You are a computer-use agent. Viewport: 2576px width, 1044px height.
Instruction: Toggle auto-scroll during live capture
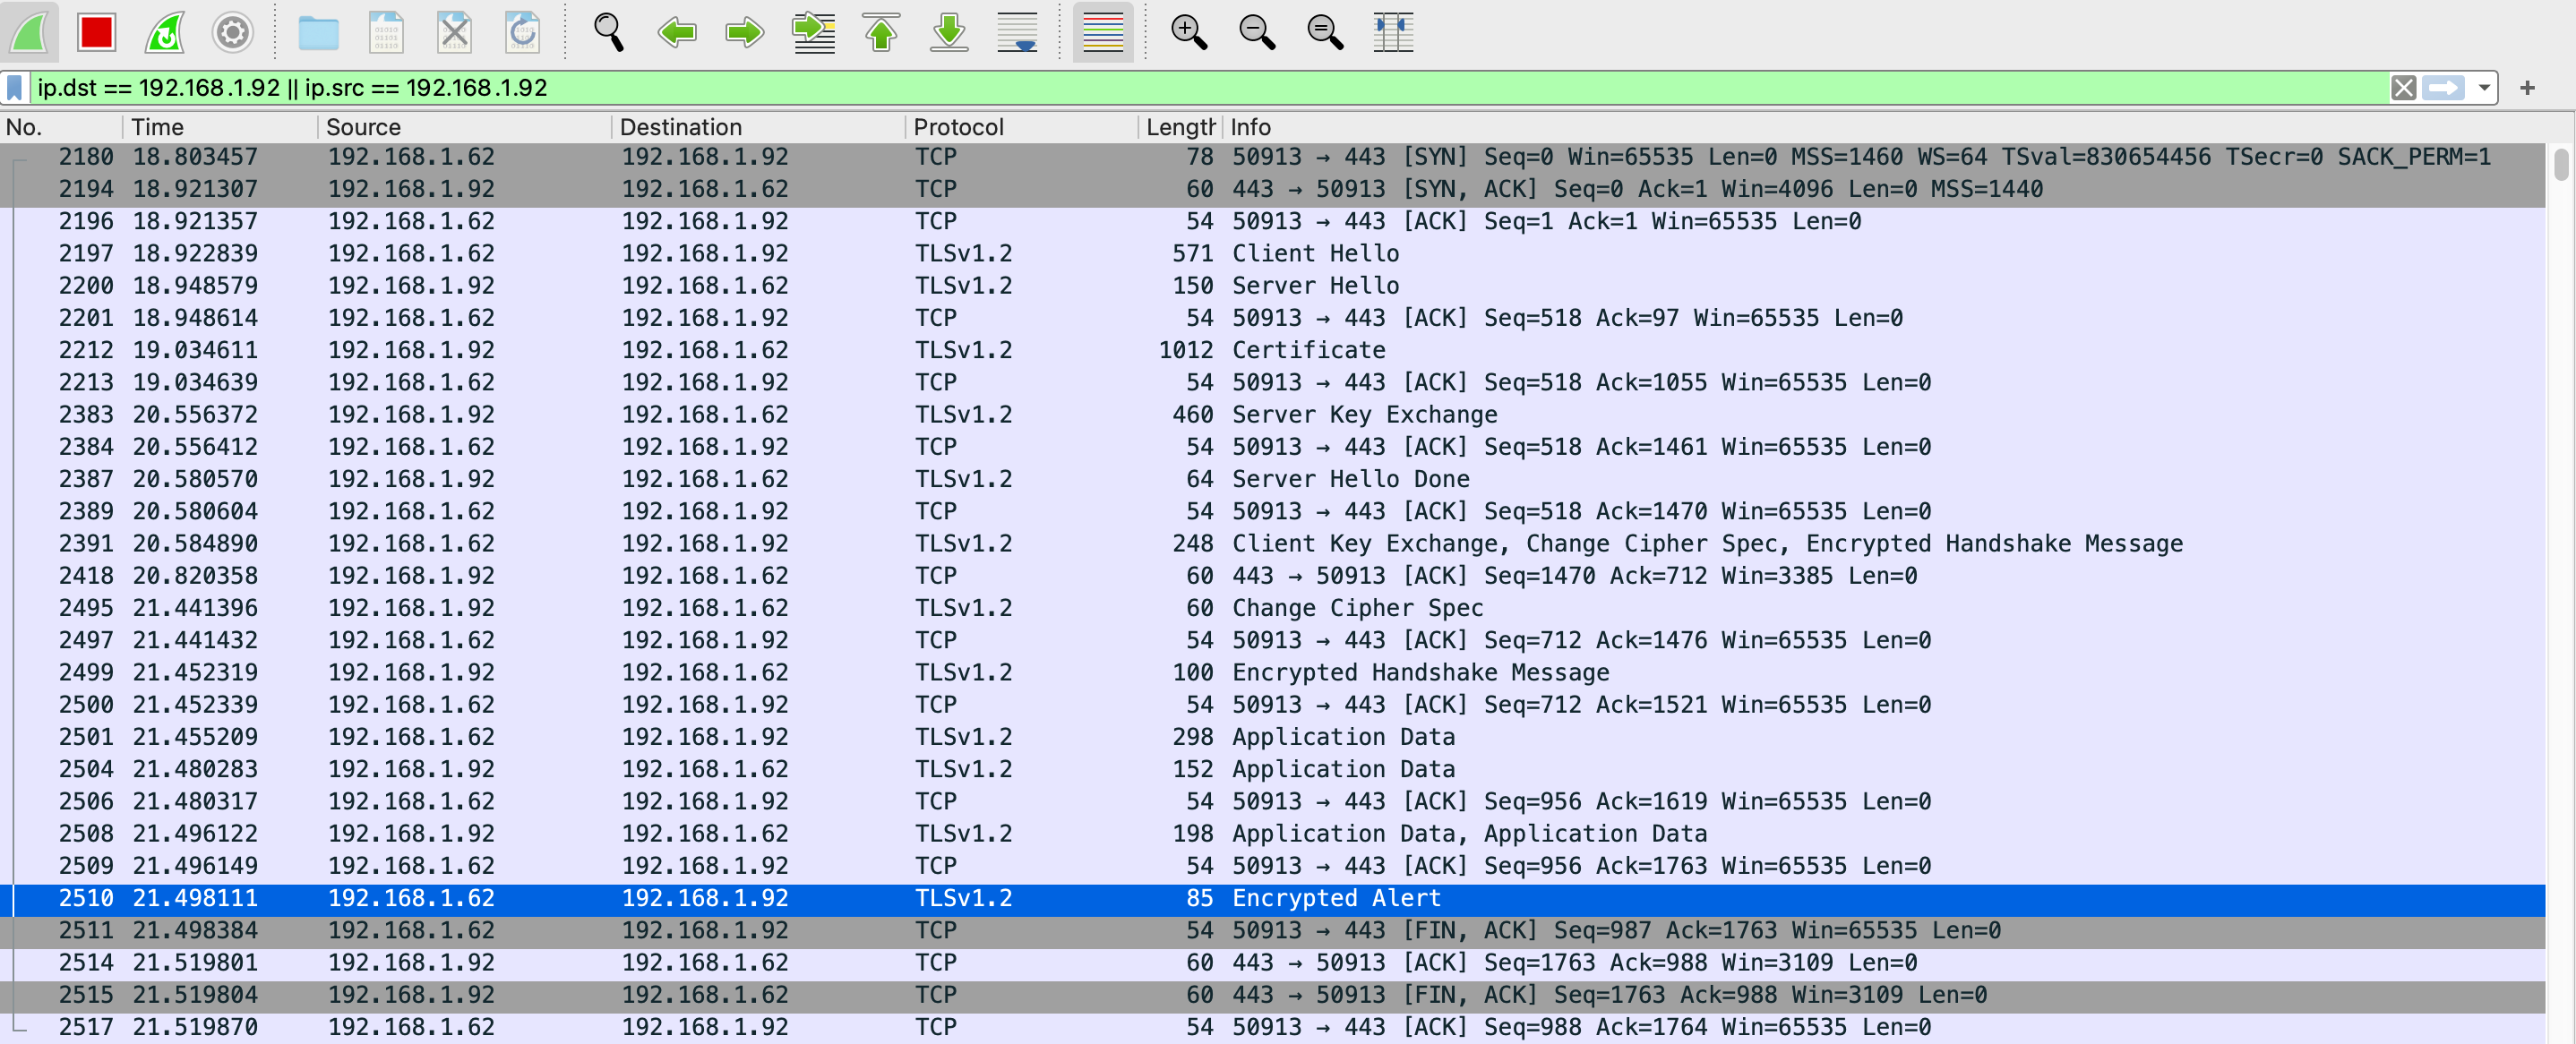(x=1017, y=33)
